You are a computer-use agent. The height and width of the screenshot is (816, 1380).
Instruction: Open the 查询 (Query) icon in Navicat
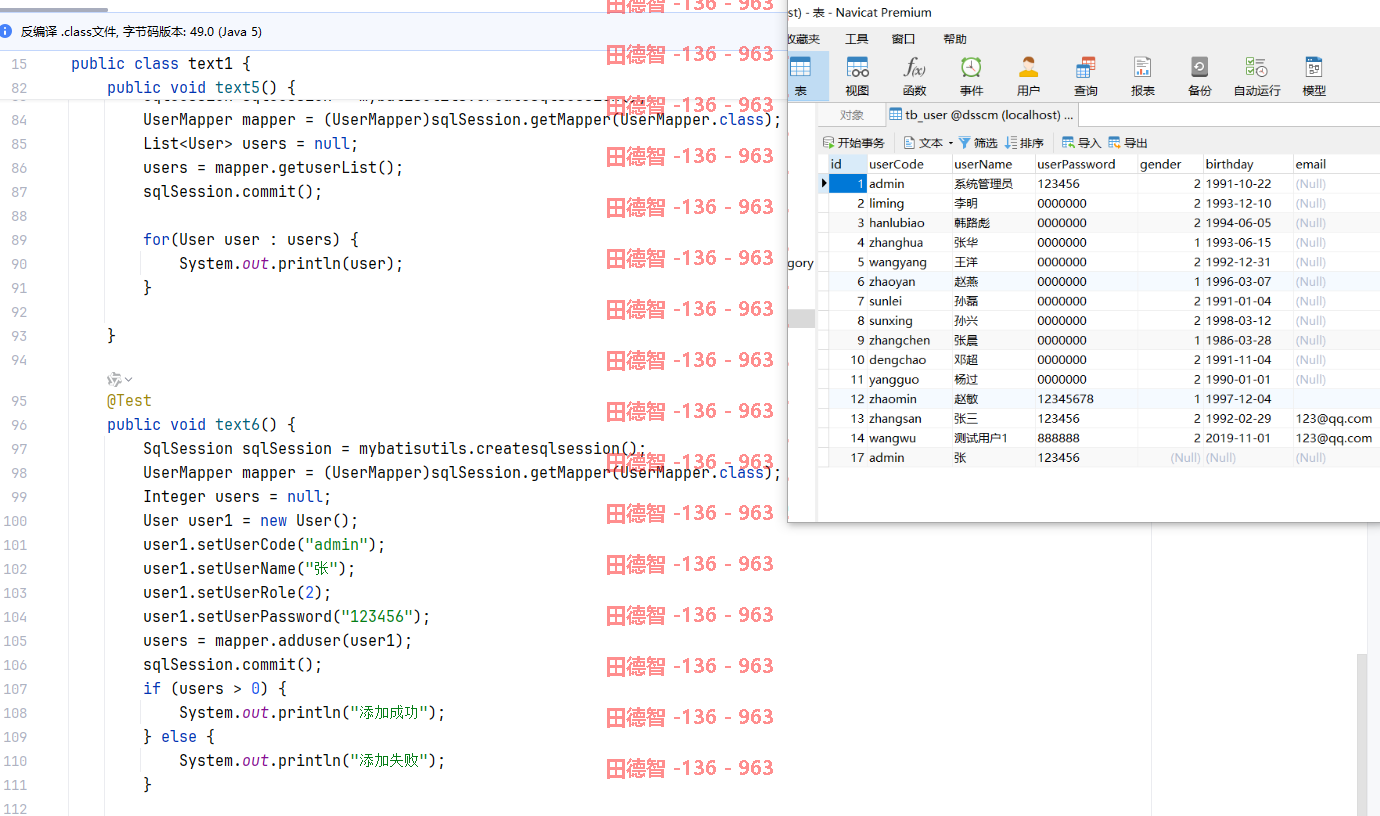1085,76
